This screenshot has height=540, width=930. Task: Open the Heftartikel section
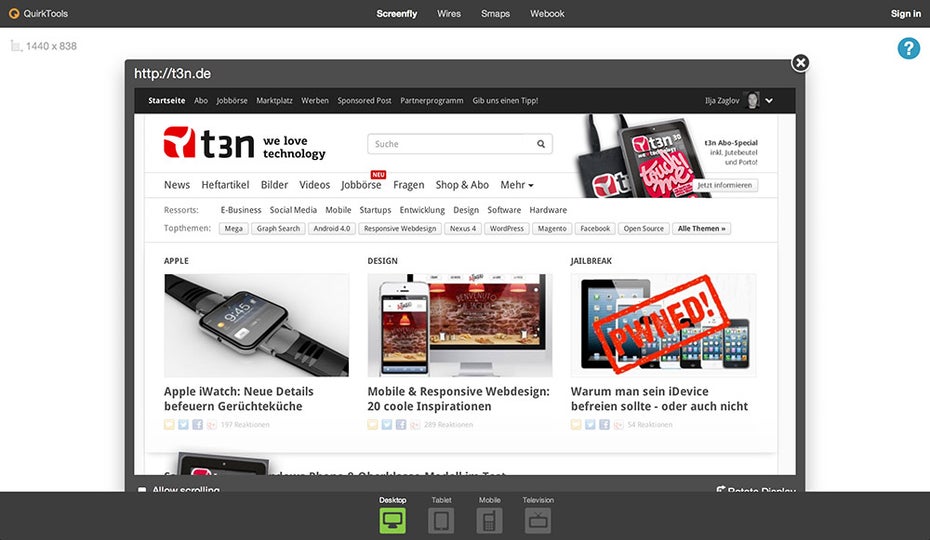click(225, 185)
